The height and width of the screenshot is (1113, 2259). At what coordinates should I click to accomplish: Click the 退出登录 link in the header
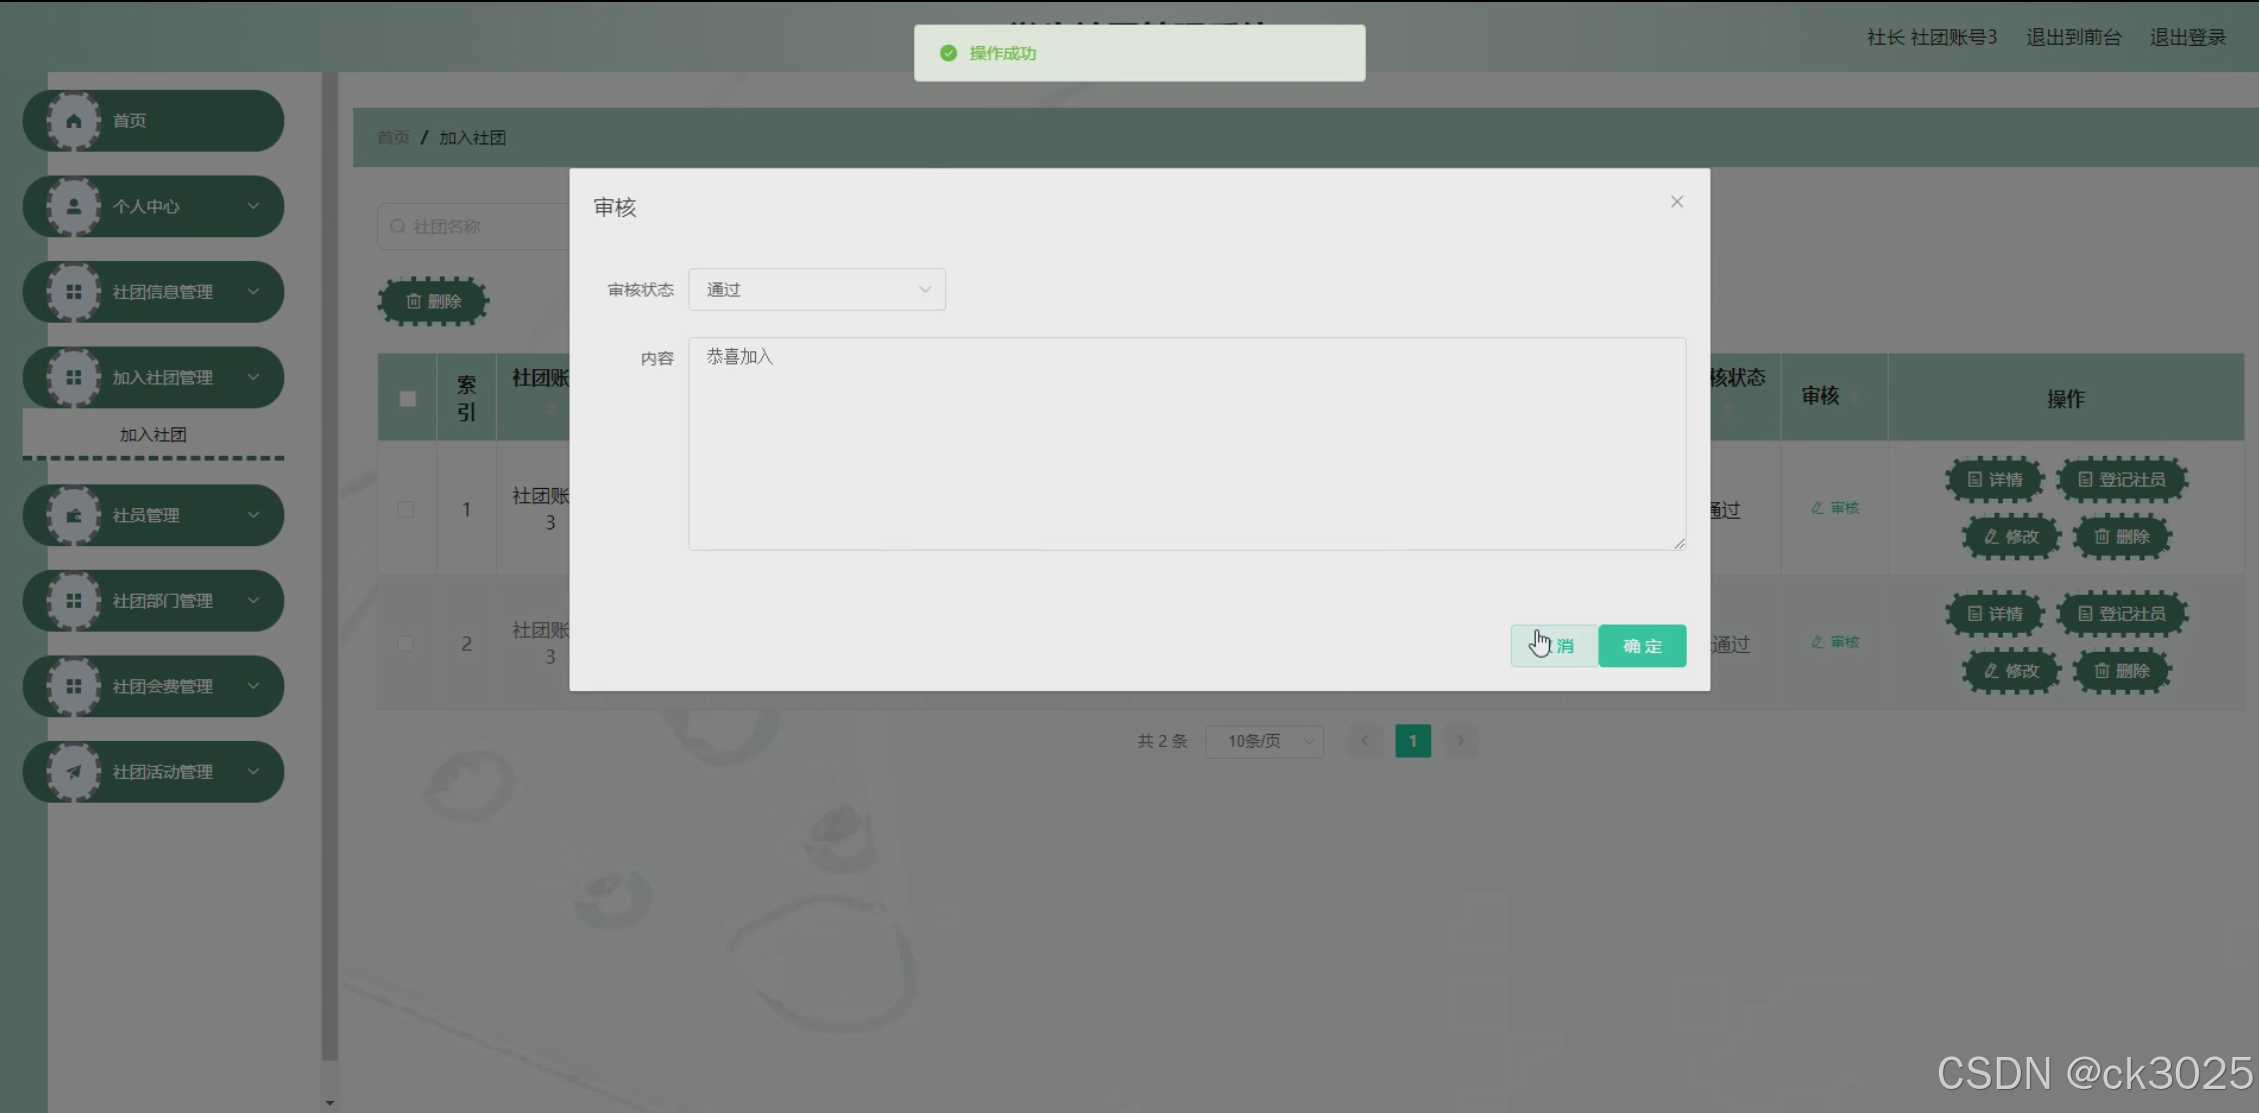point(2187,38)
